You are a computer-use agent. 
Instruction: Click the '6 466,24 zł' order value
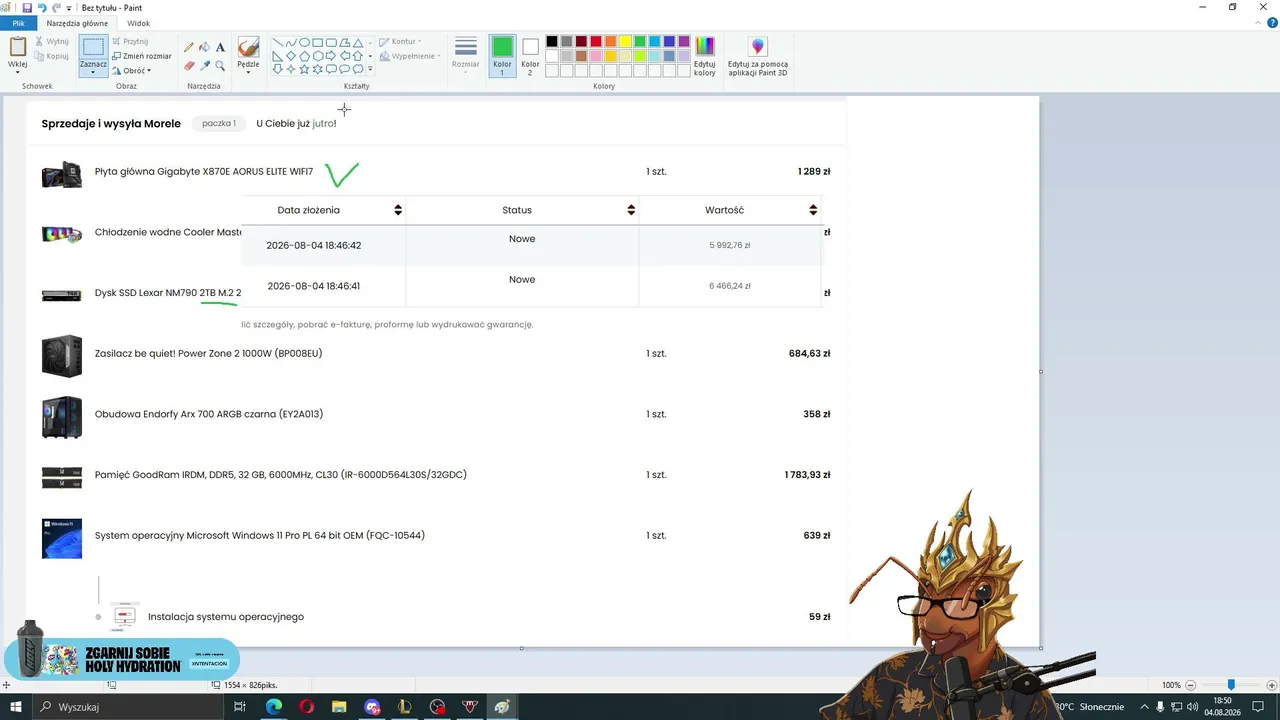[730, 286]
